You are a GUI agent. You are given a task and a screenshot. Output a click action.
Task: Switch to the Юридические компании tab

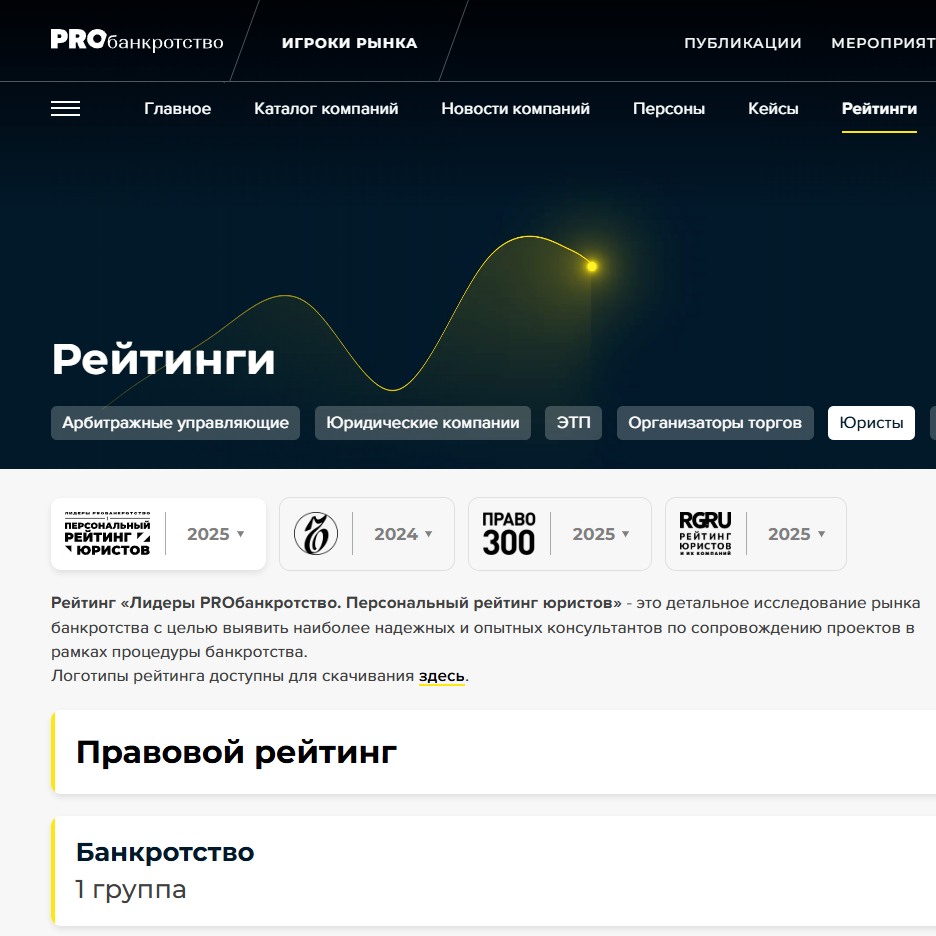(423, 423)
